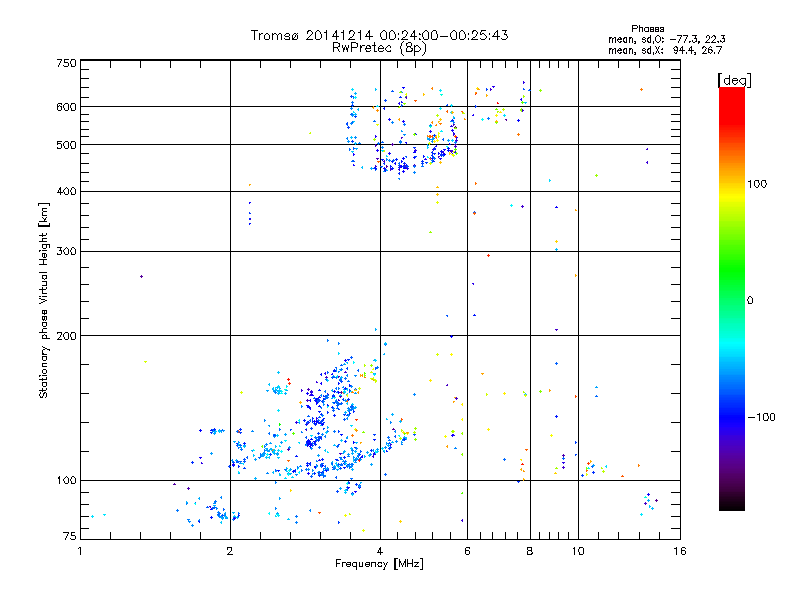Click the x-axis tick label '2'
Screen dimensions: 800x600
click(230, 551)
